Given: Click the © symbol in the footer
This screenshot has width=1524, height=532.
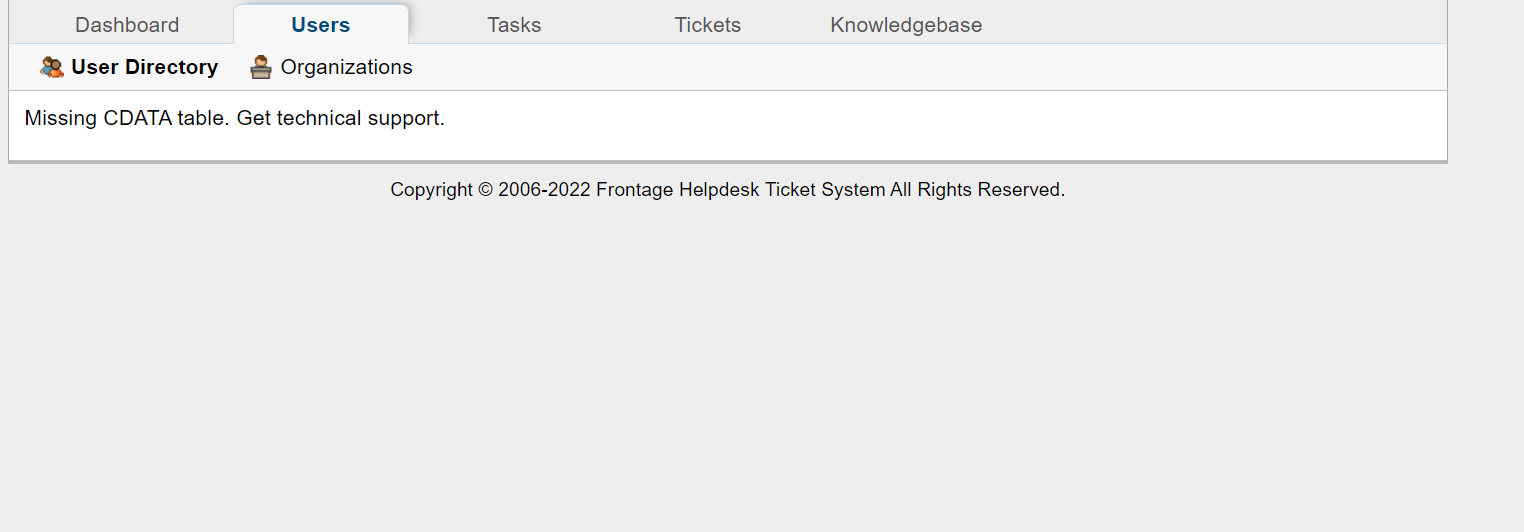Looking at the screenshot, I should click(x=485, y=190).
